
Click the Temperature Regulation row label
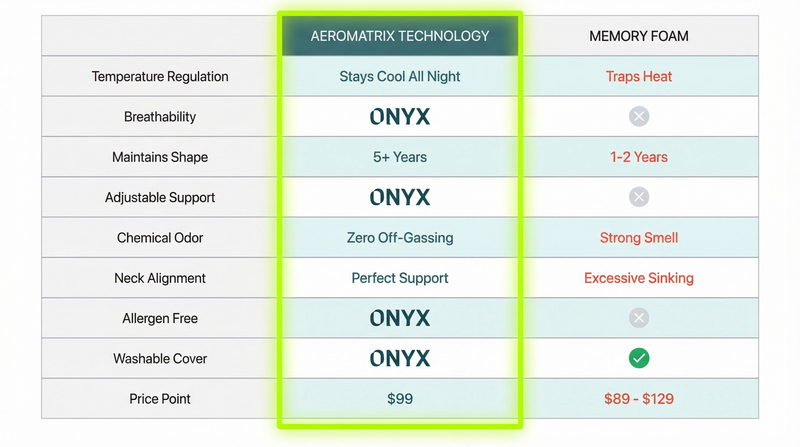point(160,77)
